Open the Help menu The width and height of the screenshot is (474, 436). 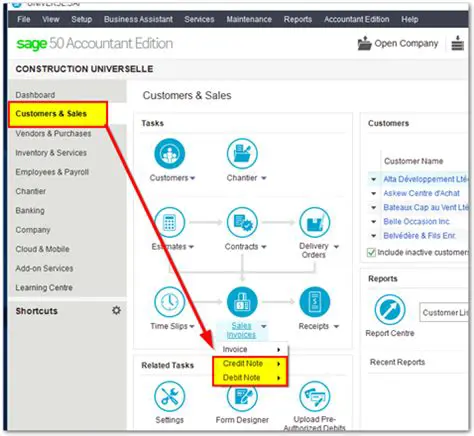(410, 19)
